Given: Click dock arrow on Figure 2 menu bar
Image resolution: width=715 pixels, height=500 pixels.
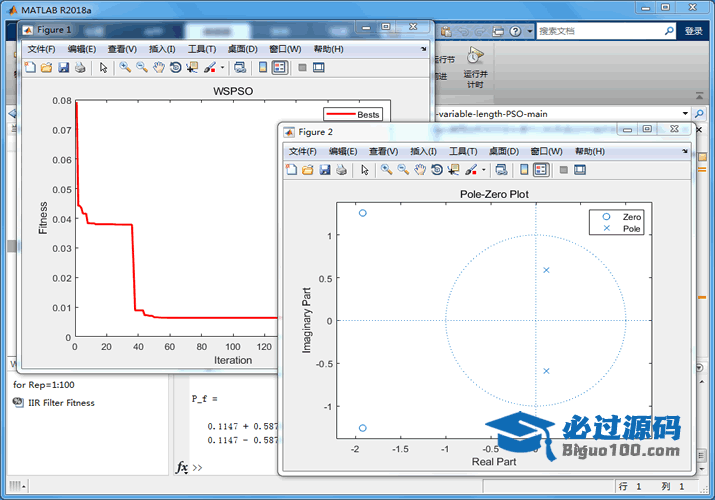Looking at the screenshot, I should coord(685,151).
